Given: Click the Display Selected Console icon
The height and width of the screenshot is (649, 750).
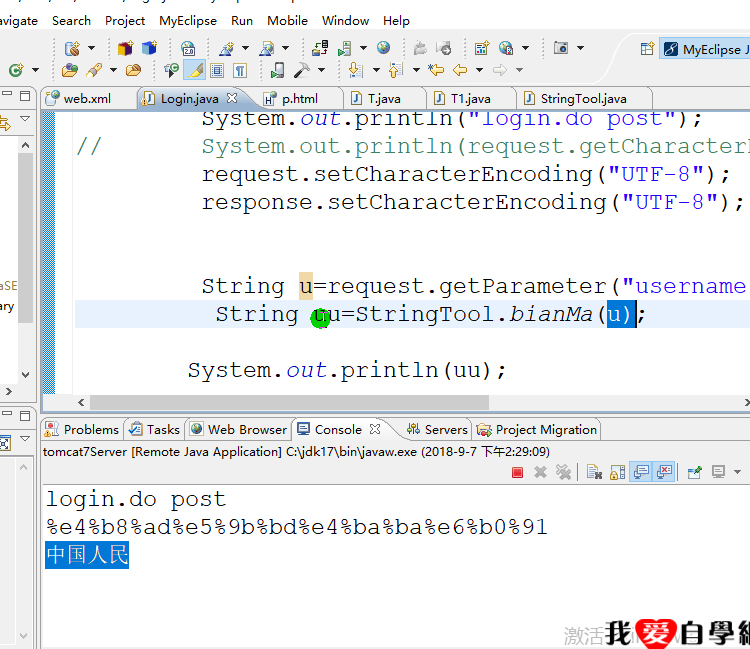Looking at the screenshot, I should (x=718, y=473).
